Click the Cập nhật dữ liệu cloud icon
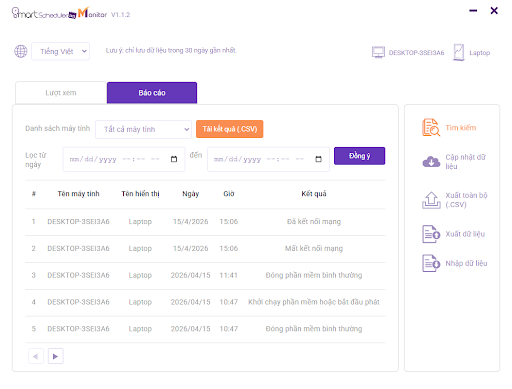The height and width of the screenshot is (389, 512). pyautogui.click(x=431, y=162)
